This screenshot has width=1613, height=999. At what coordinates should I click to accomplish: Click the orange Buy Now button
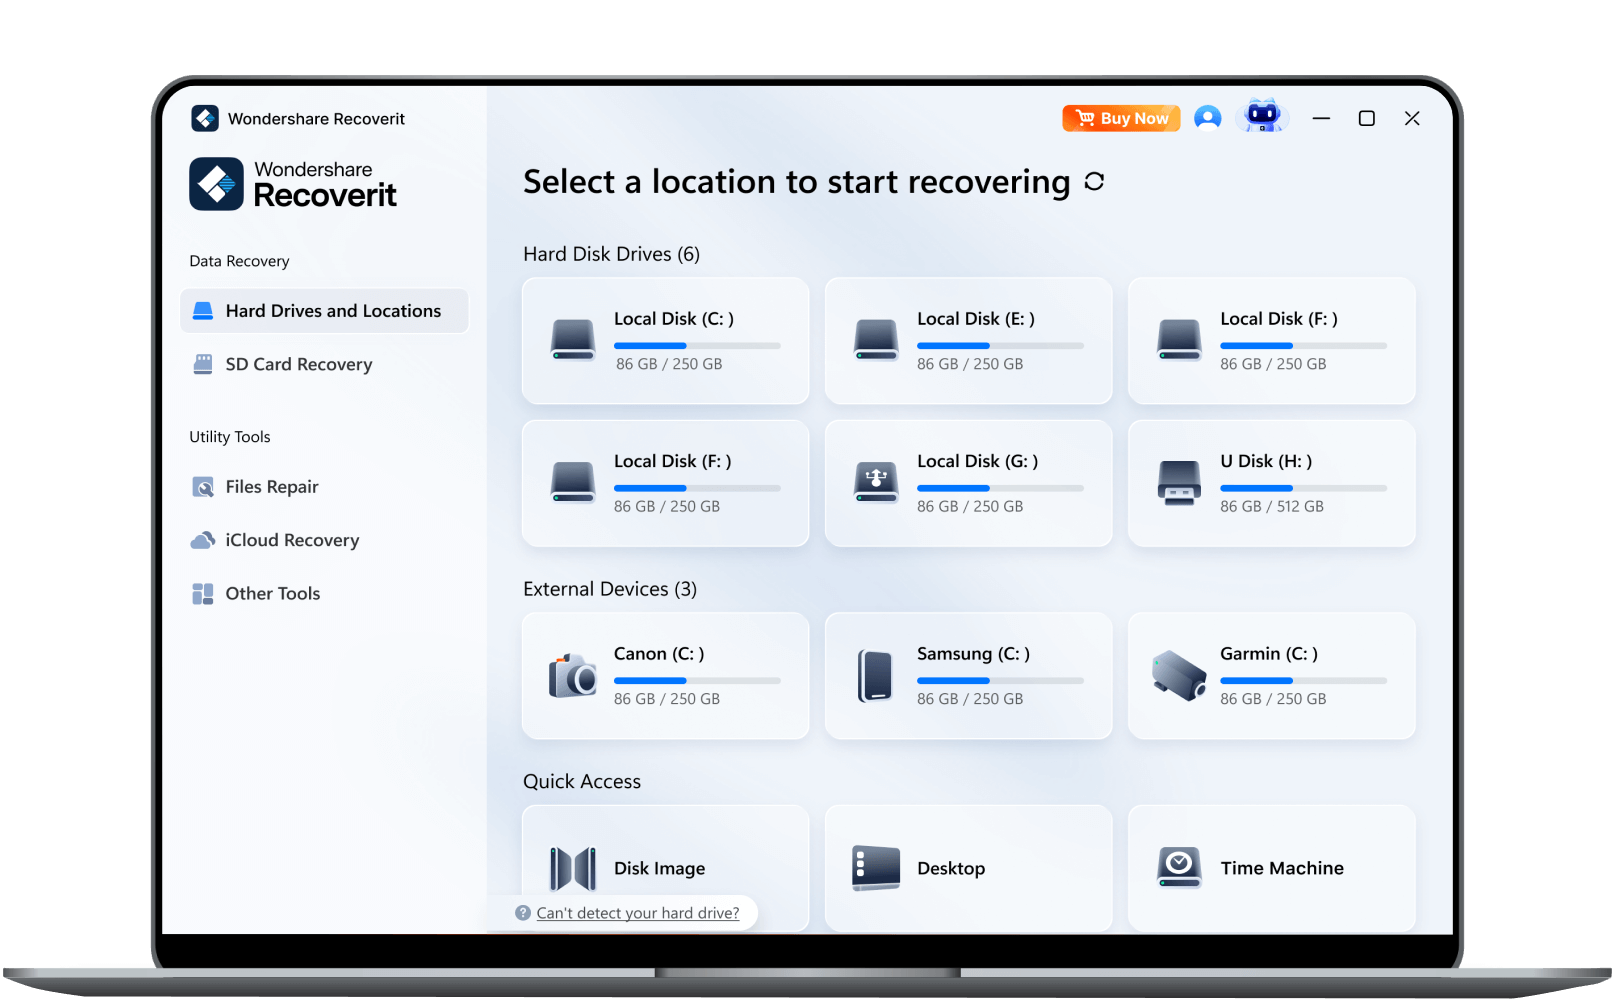(x=1121, y=118)
